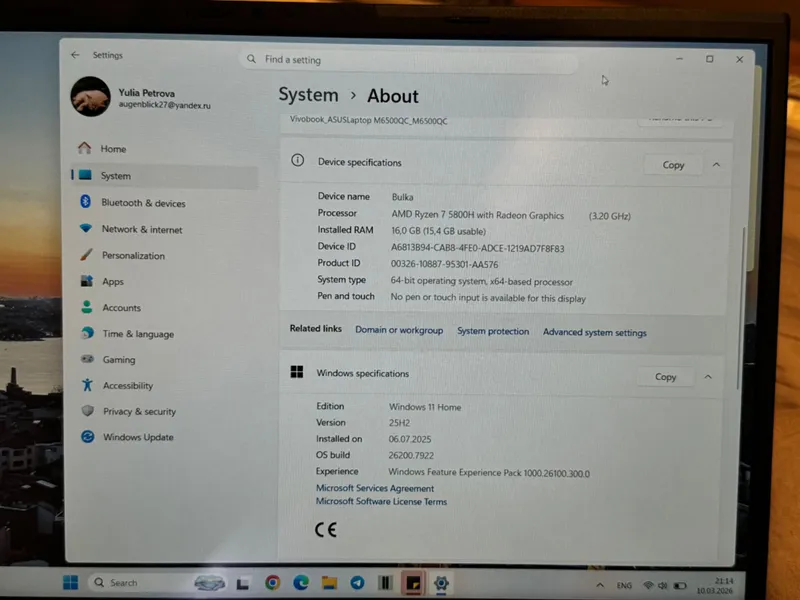The image size is (800, 600).
Task: Click the Gaming controller icon
Action: [87, 359]
